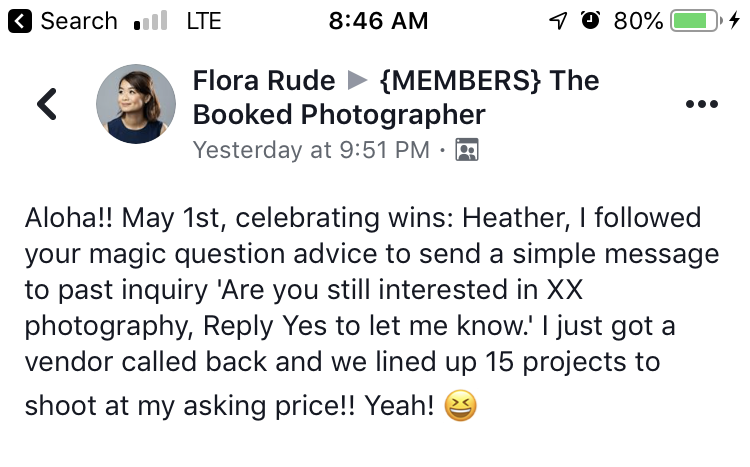This screenshot has width=750, height=467.
Task: Tap the group privacy icon after timestamp
Action: 467,150
